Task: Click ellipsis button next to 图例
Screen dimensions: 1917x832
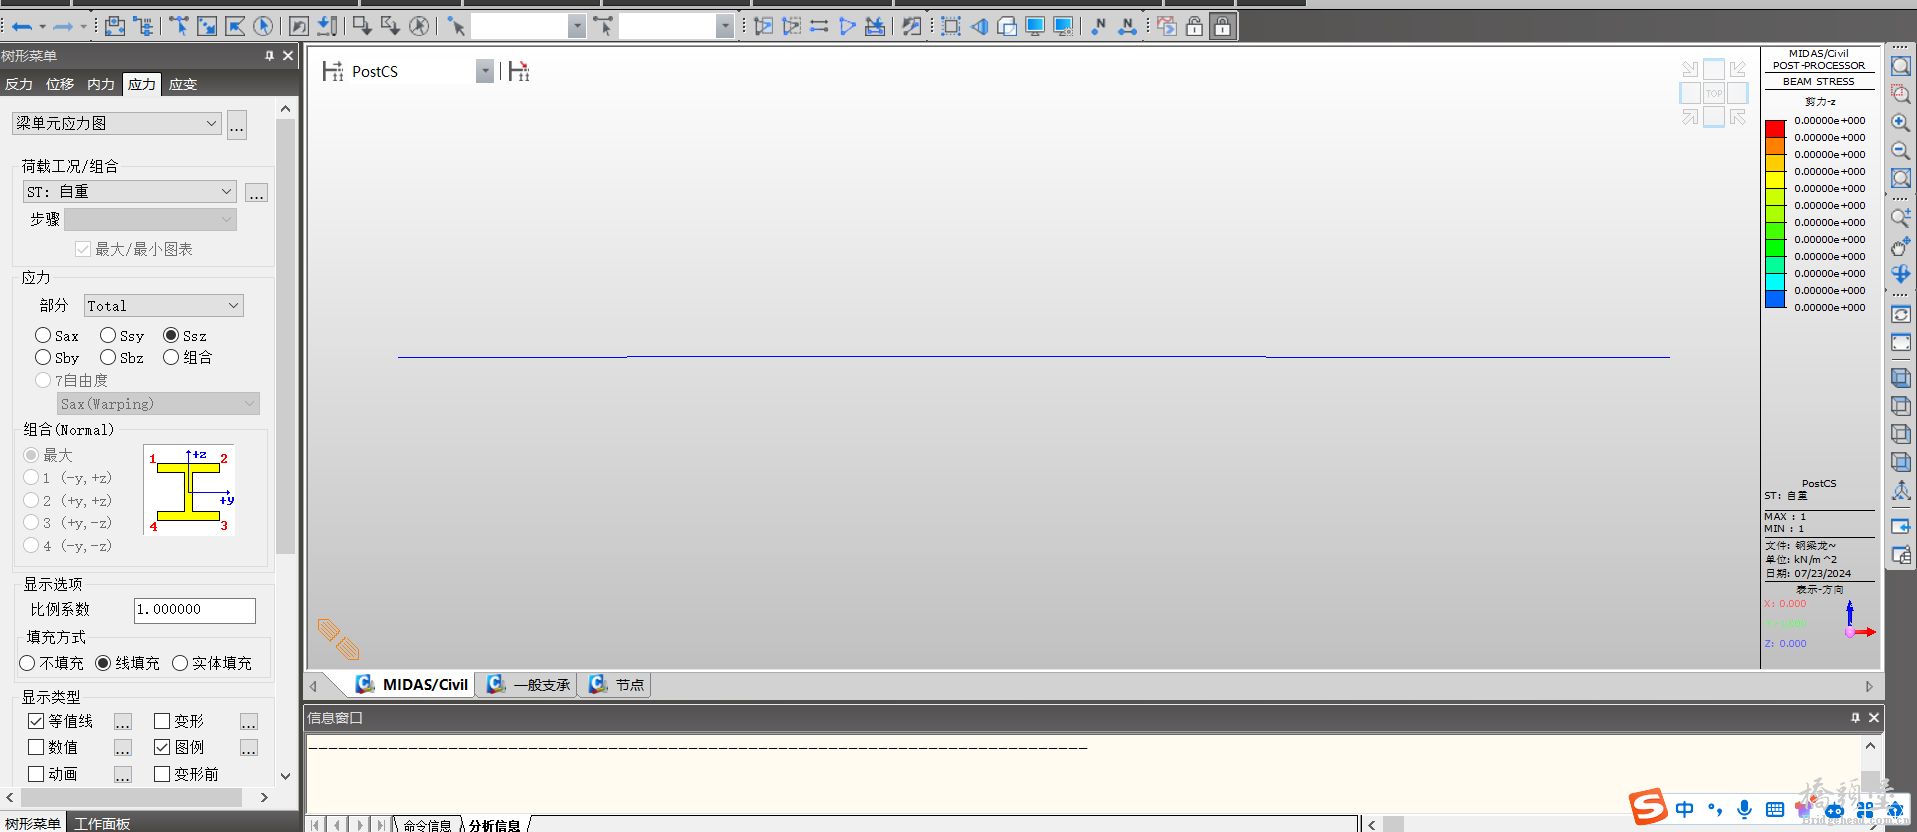Action: [x=249, y=748]
